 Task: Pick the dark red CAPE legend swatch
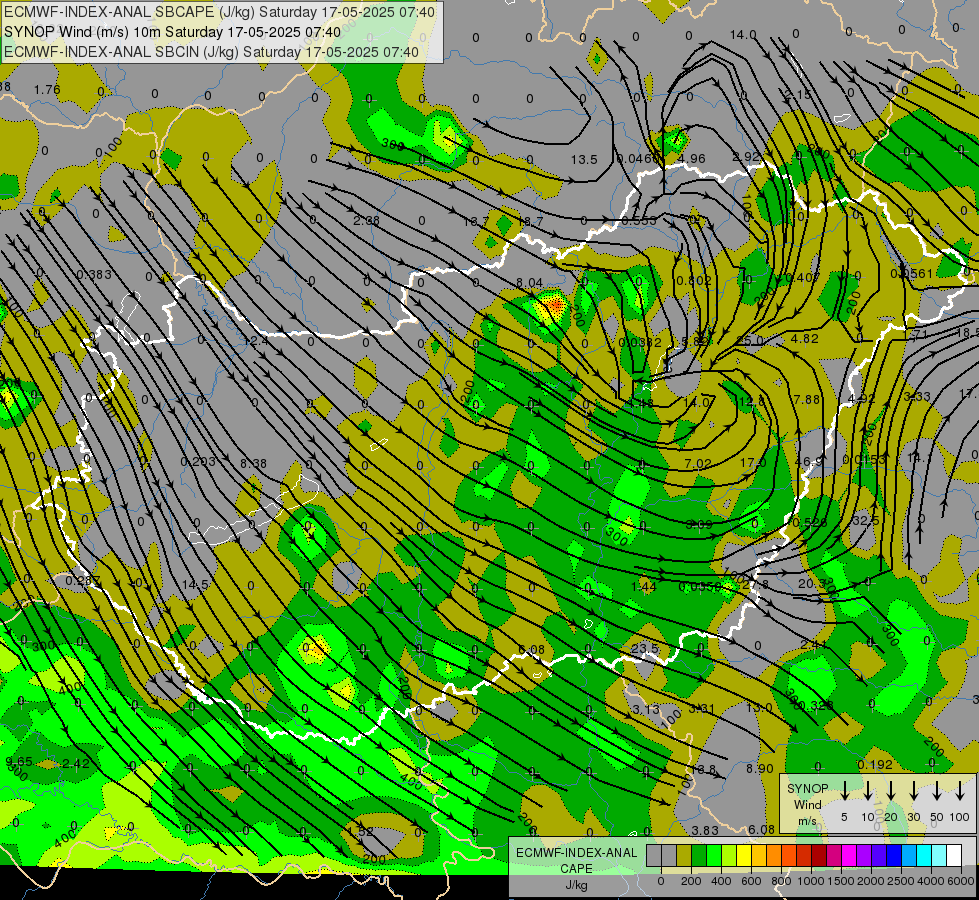[819, 855]
